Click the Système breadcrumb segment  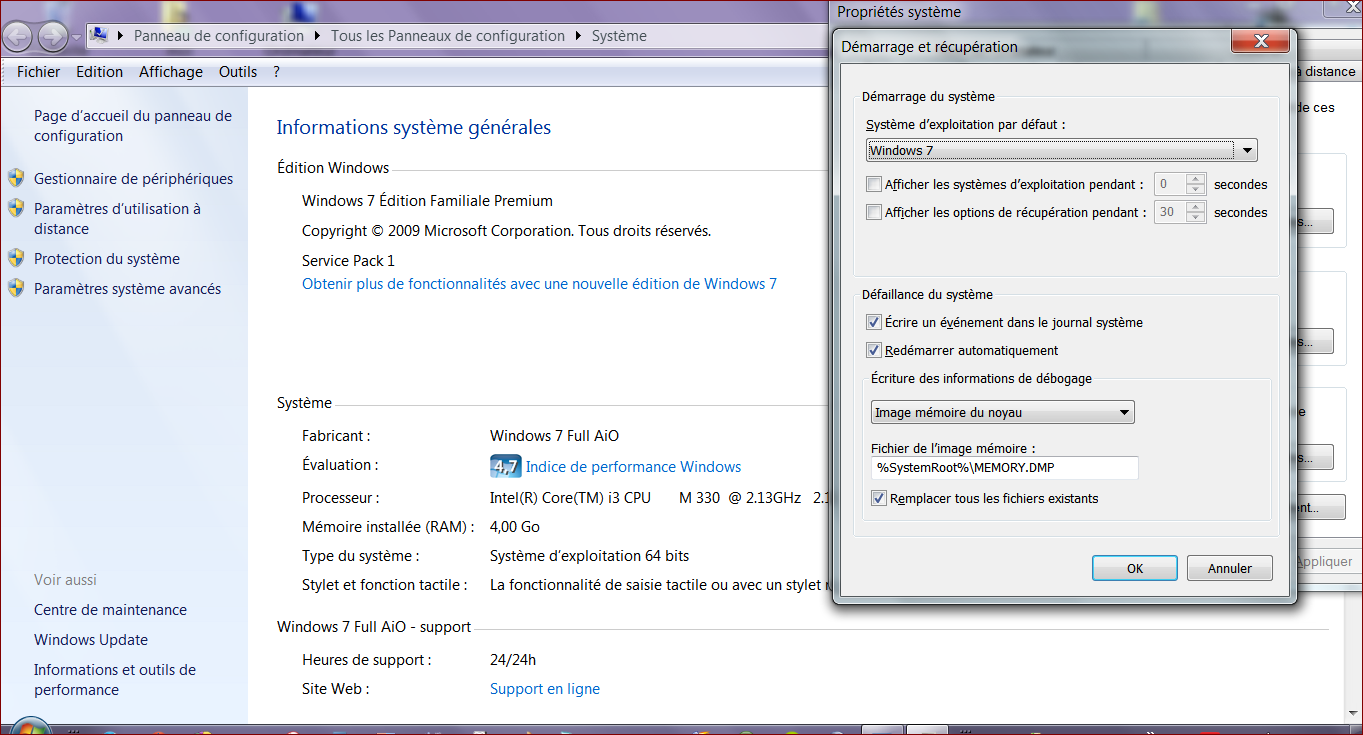(619, 36)
